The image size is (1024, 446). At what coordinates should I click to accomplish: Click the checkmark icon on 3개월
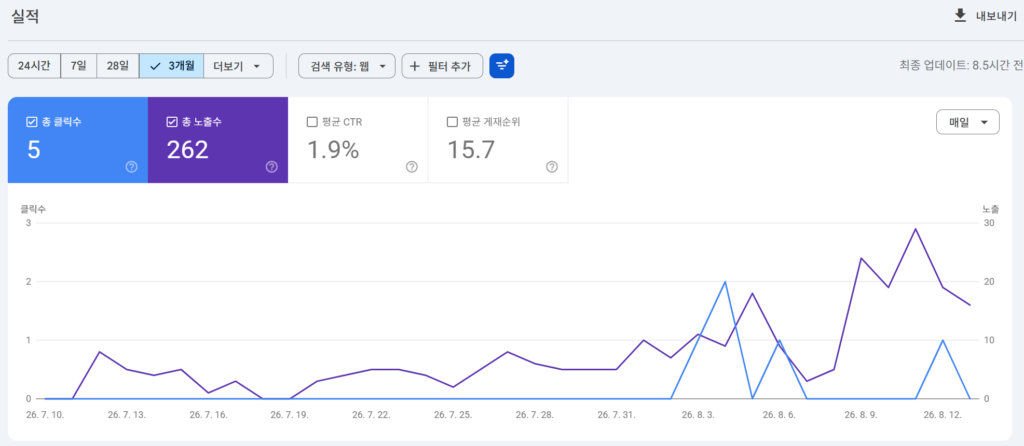[155, 66]
